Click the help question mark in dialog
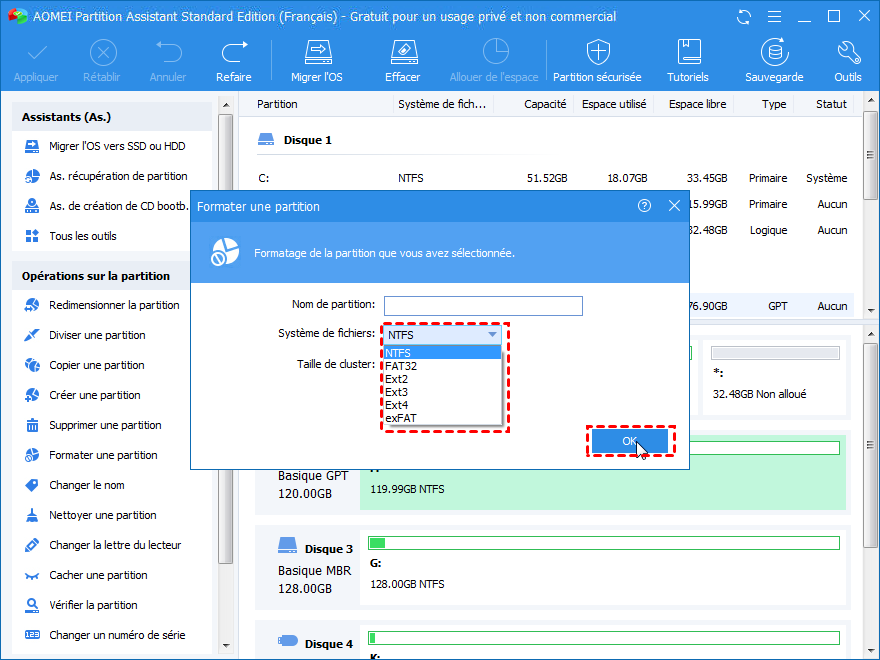This screenshot has width=880, height=660. 644,206
